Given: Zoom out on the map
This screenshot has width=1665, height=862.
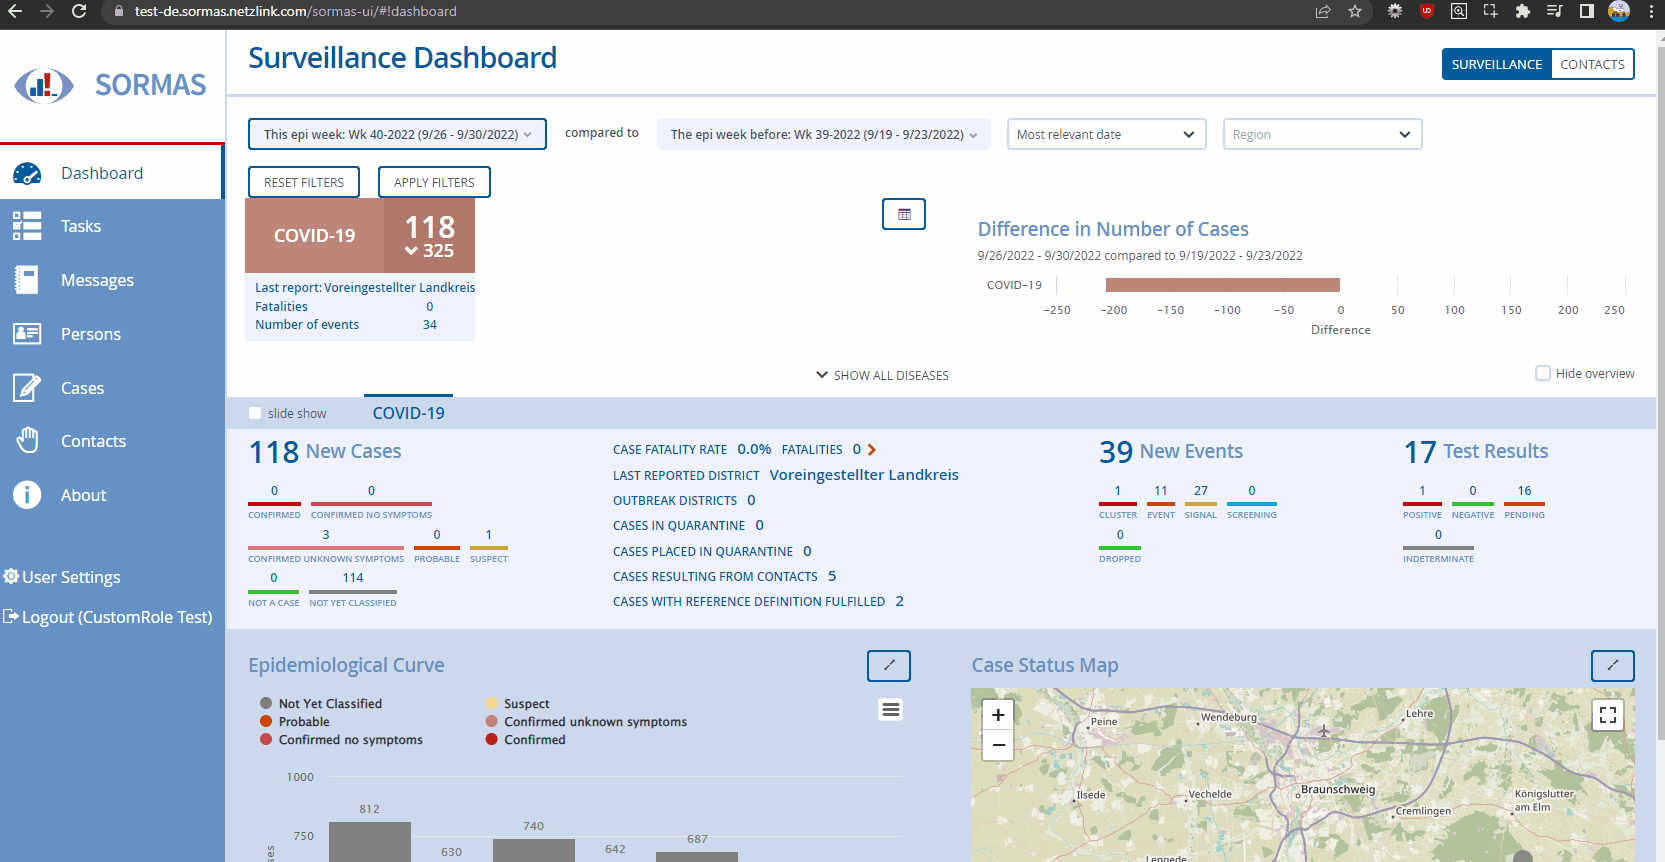Looking at the screenshot, I should pyautogui.click(x=998, y=745).
